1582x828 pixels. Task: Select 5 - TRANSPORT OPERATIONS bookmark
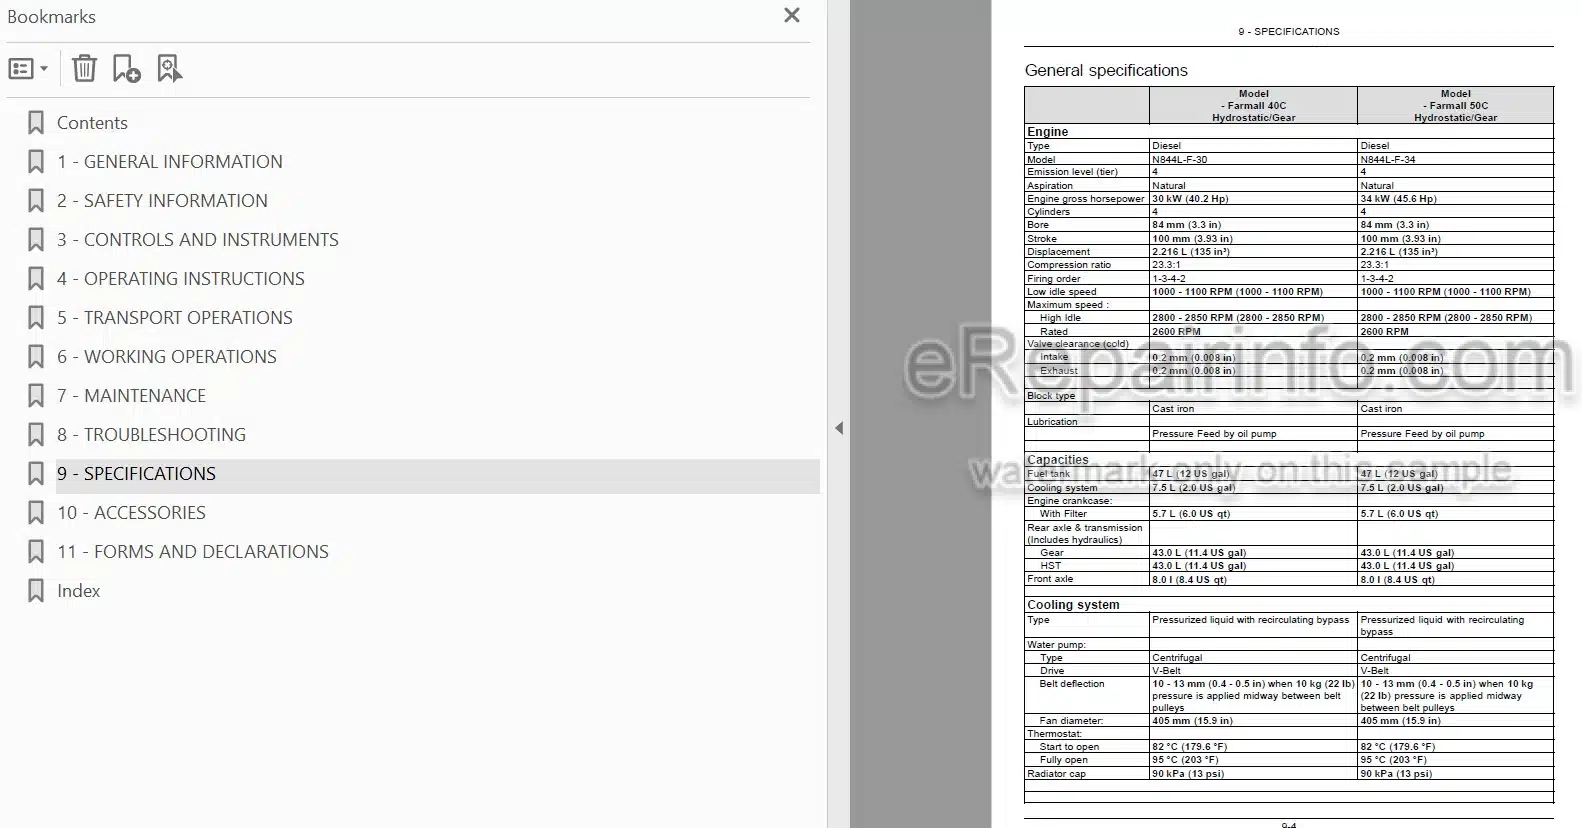click(x=175, y=318)
